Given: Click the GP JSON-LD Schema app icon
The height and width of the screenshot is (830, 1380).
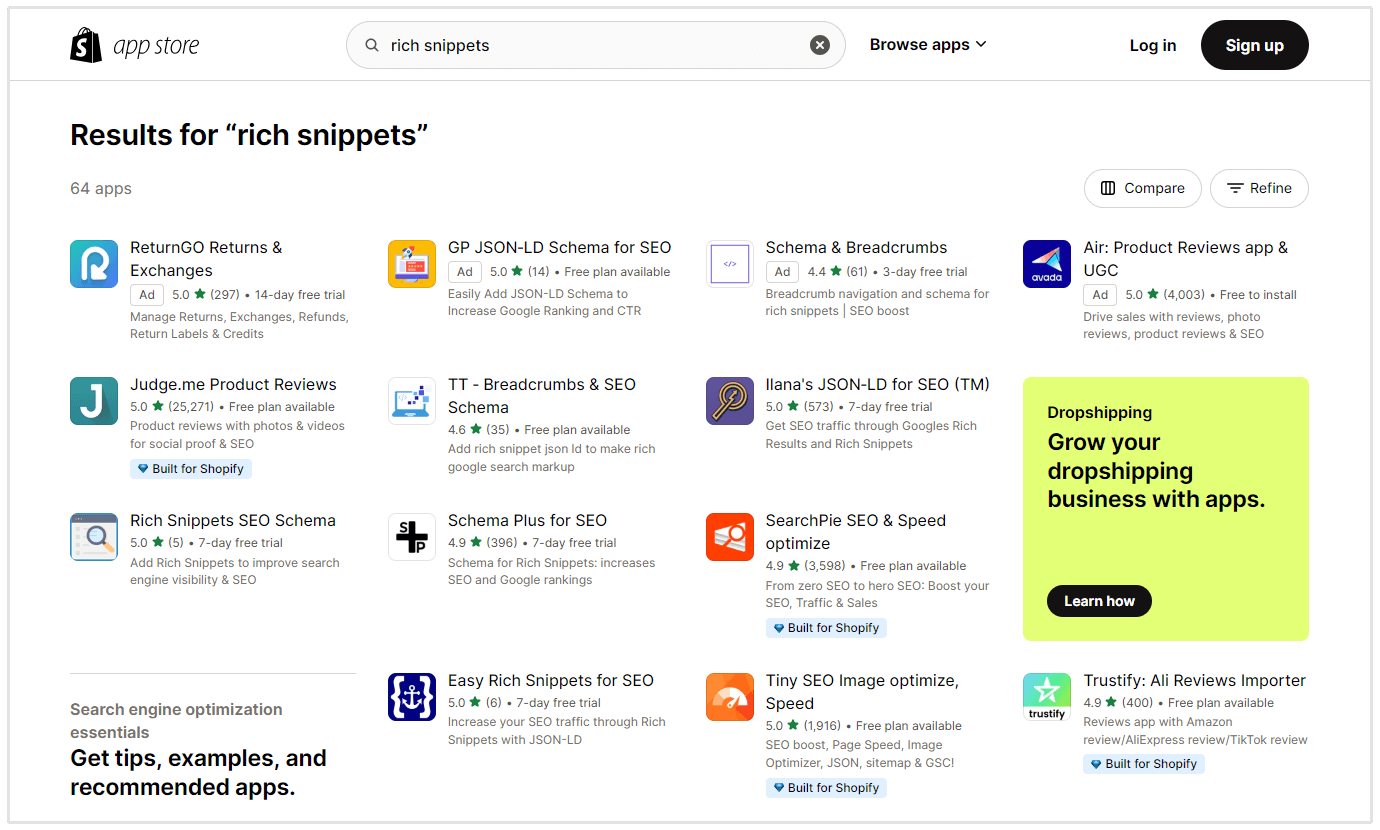Looking at the screenshot, I should [x=412, y=264].
